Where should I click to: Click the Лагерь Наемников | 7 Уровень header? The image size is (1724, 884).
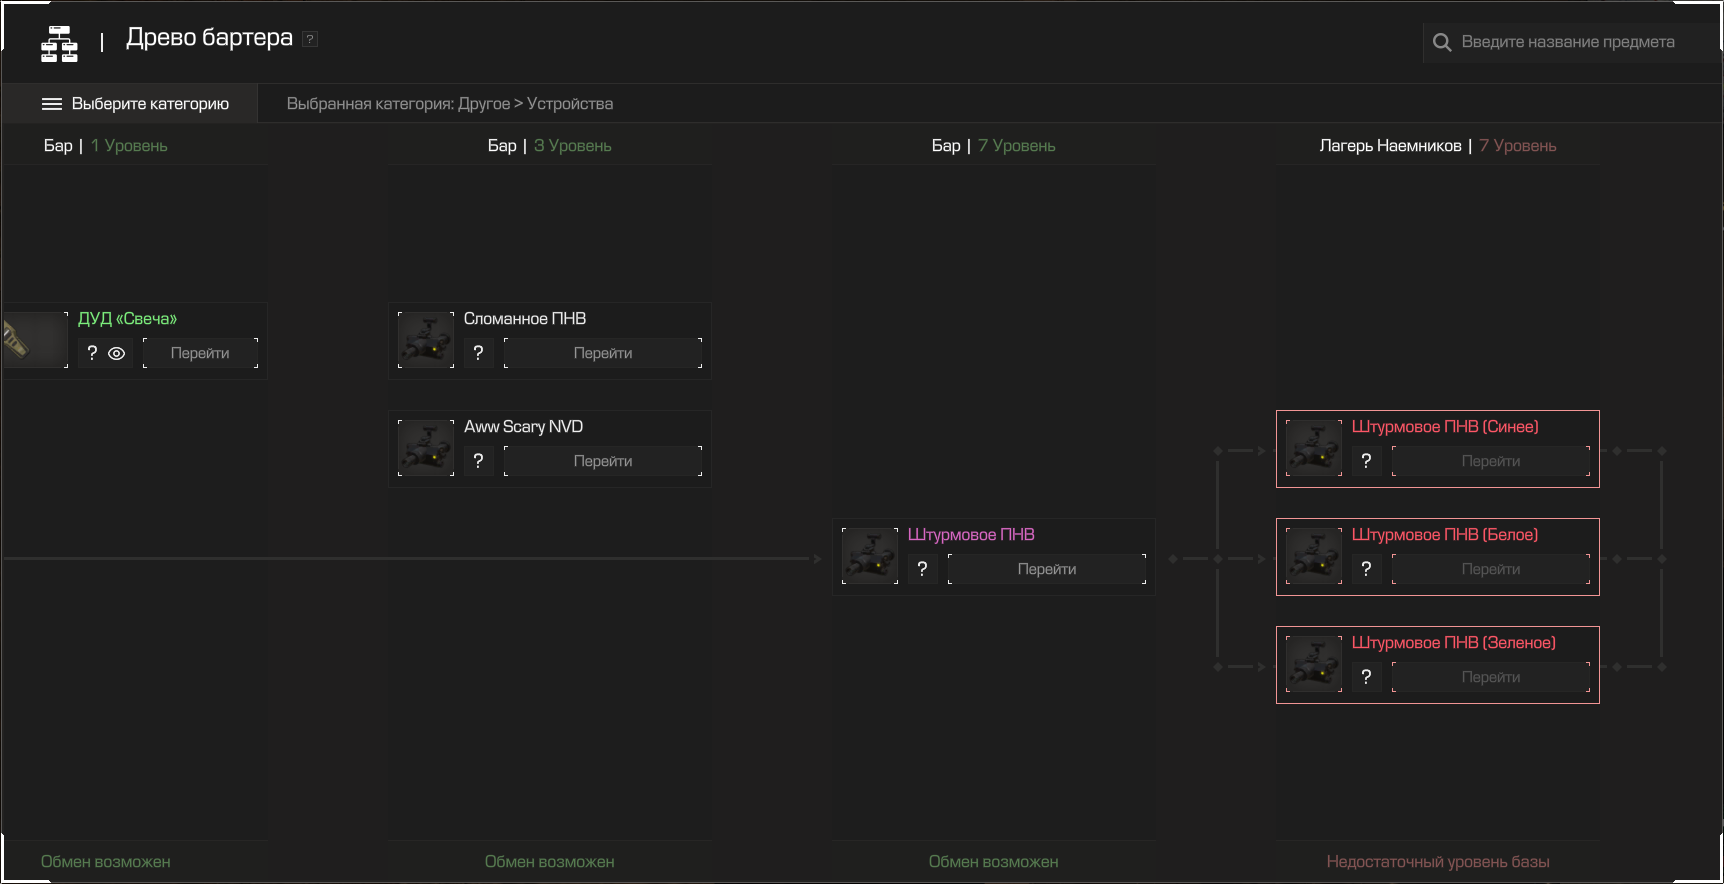1438,146
